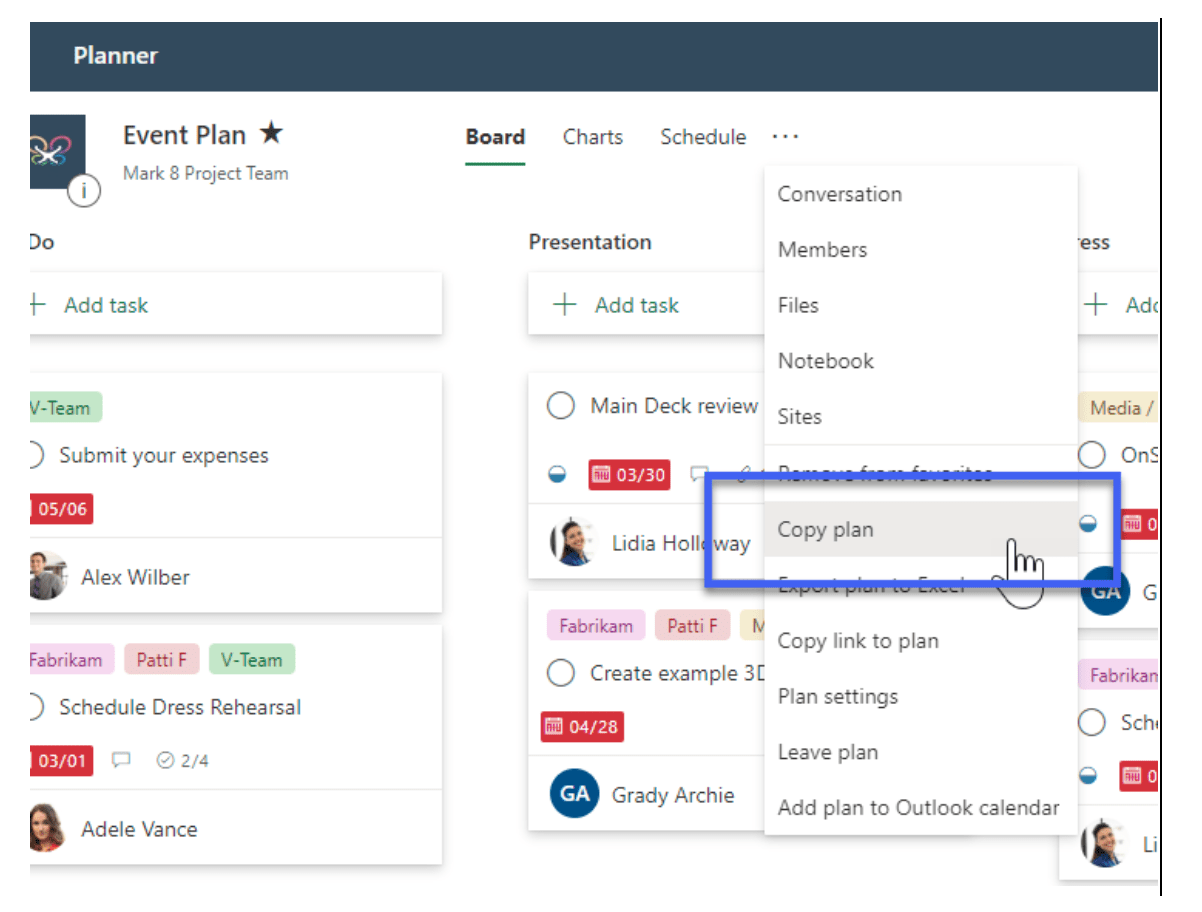Choose Copy plan from the menu
Screen dimensions: 1202x912
click(x=920, y=530)
